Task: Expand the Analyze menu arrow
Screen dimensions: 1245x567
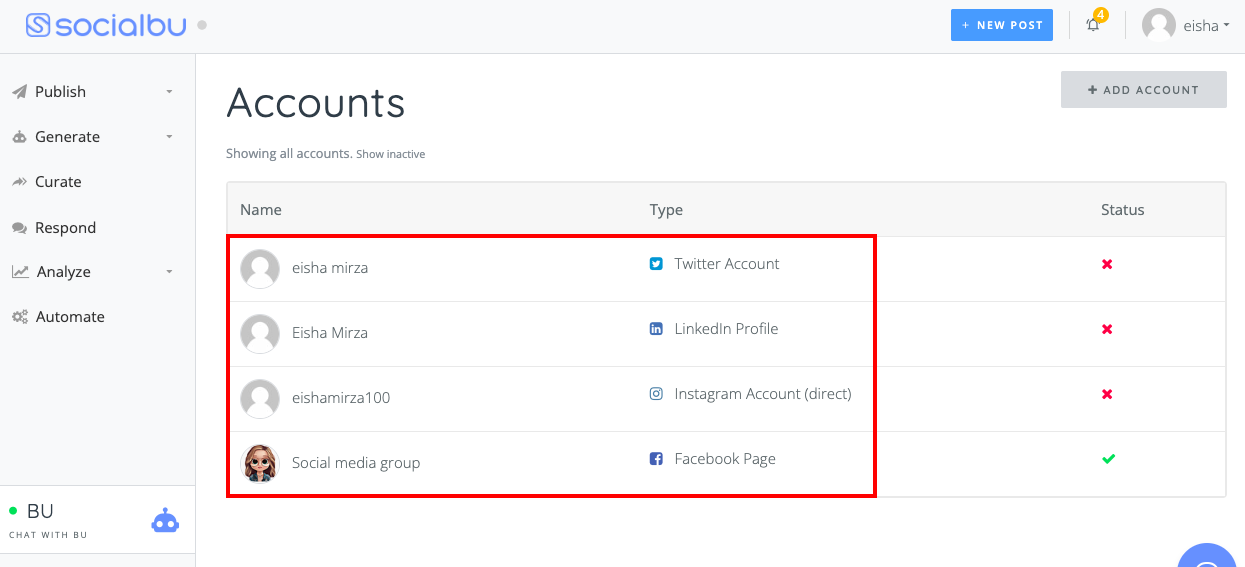Action: pyautogui.click(x=169, y=272)
